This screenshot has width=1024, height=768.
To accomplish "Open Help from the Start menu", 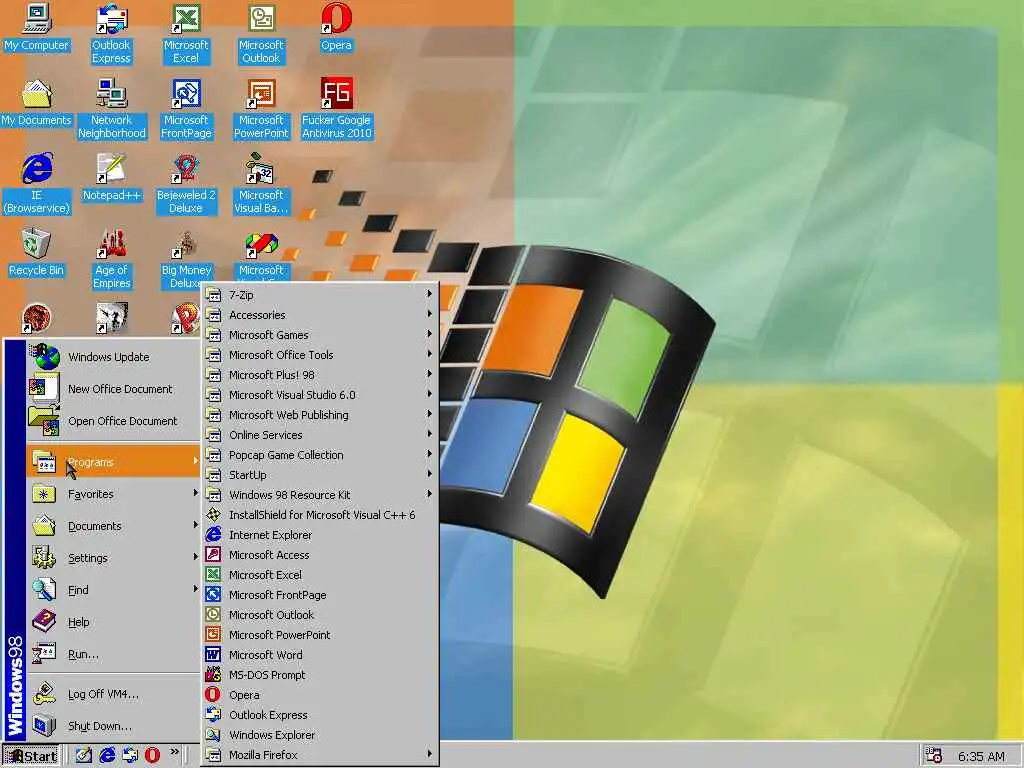I will point(113,622).
